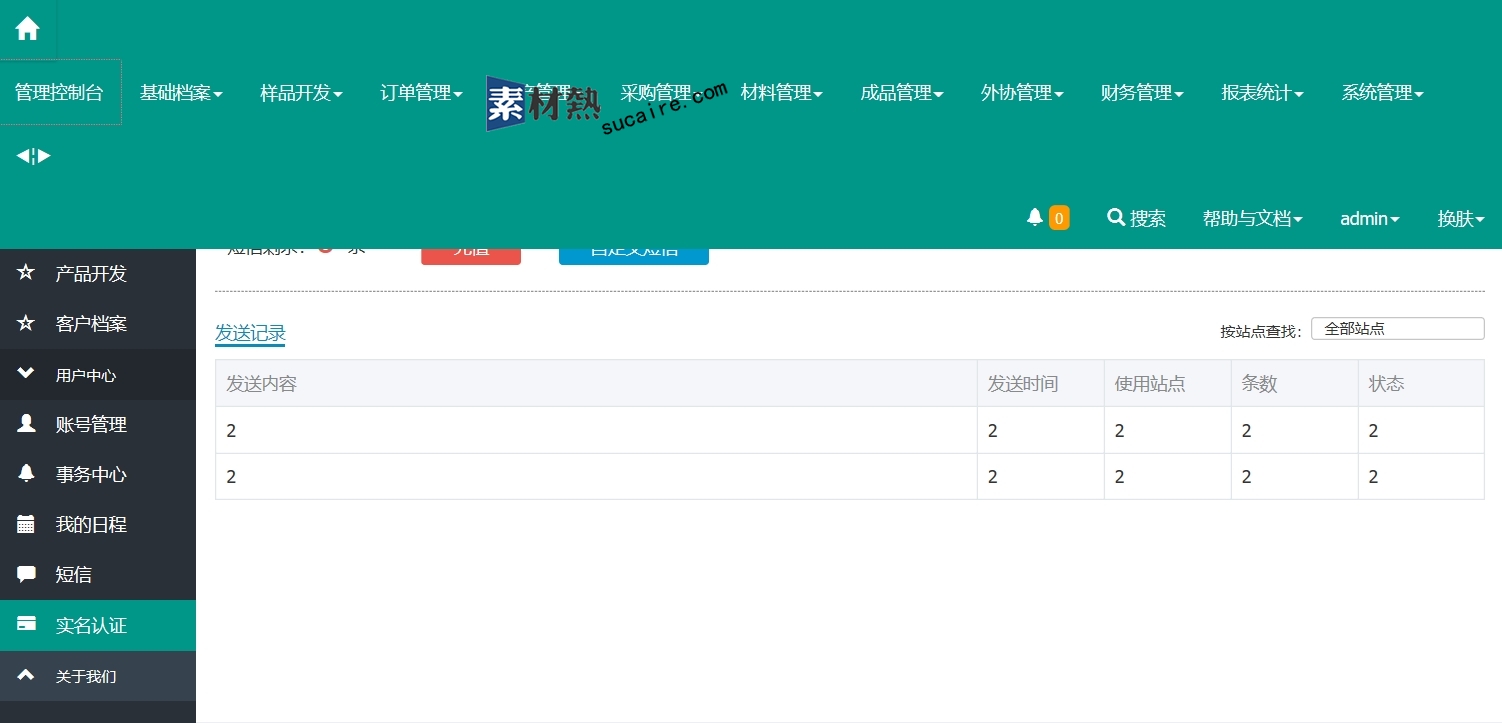Click speech bubble icon beside 短信

(x=26, y=574)
